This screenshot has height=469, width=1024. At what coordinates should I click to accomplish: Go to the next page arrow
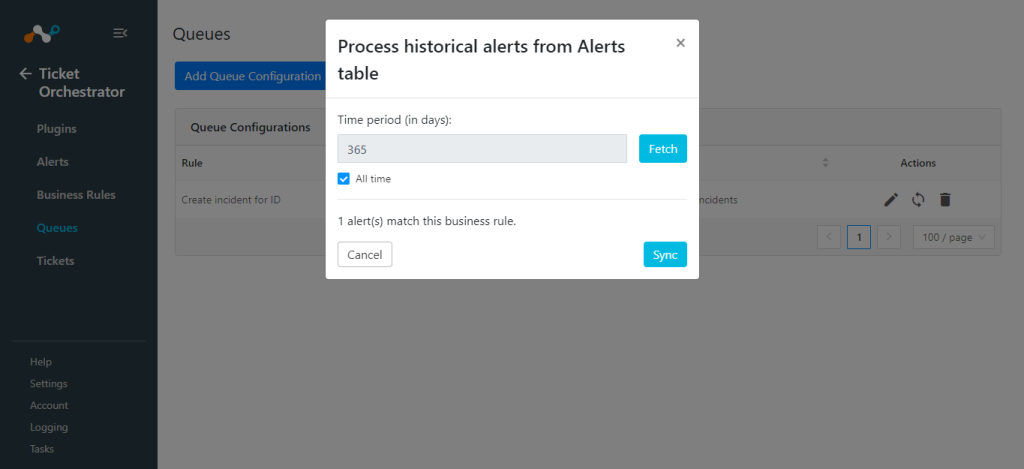click(x=889, y=237)
